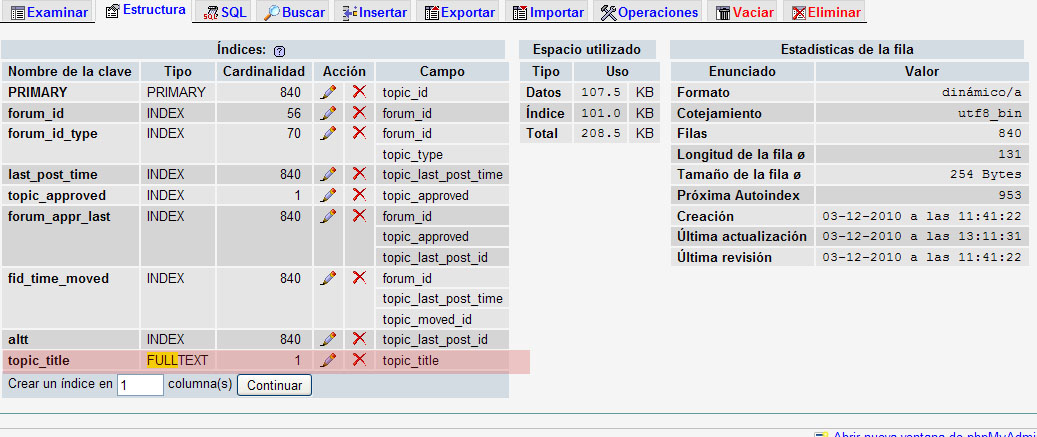
Task: Edit the forum_id_type index pencil
Action: (x=327, y=134)
